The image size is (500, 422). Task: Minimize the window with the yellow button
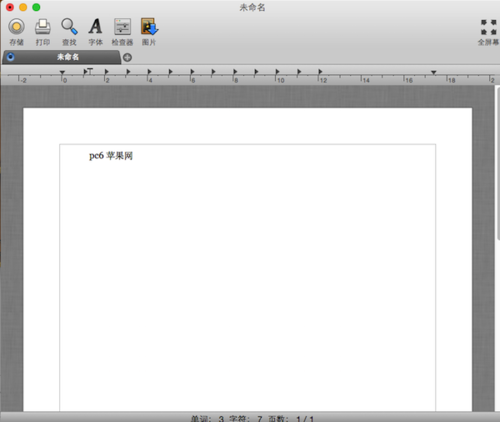23,7
